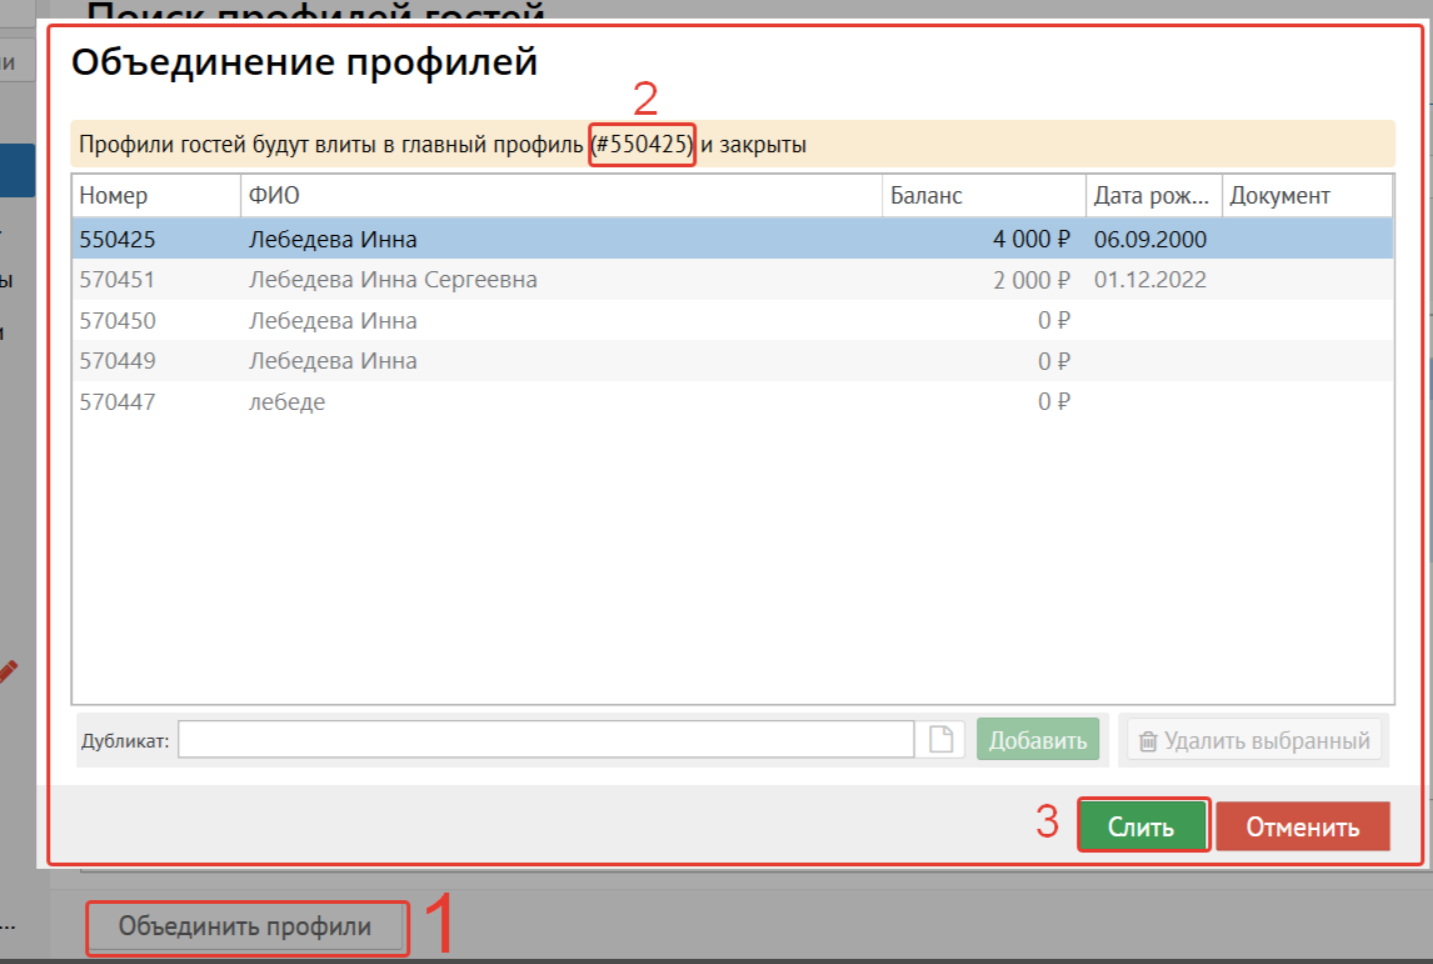
Task: Click the main profile number #550425 in banner
Action: pyautogui.click(x=642, y=145)
